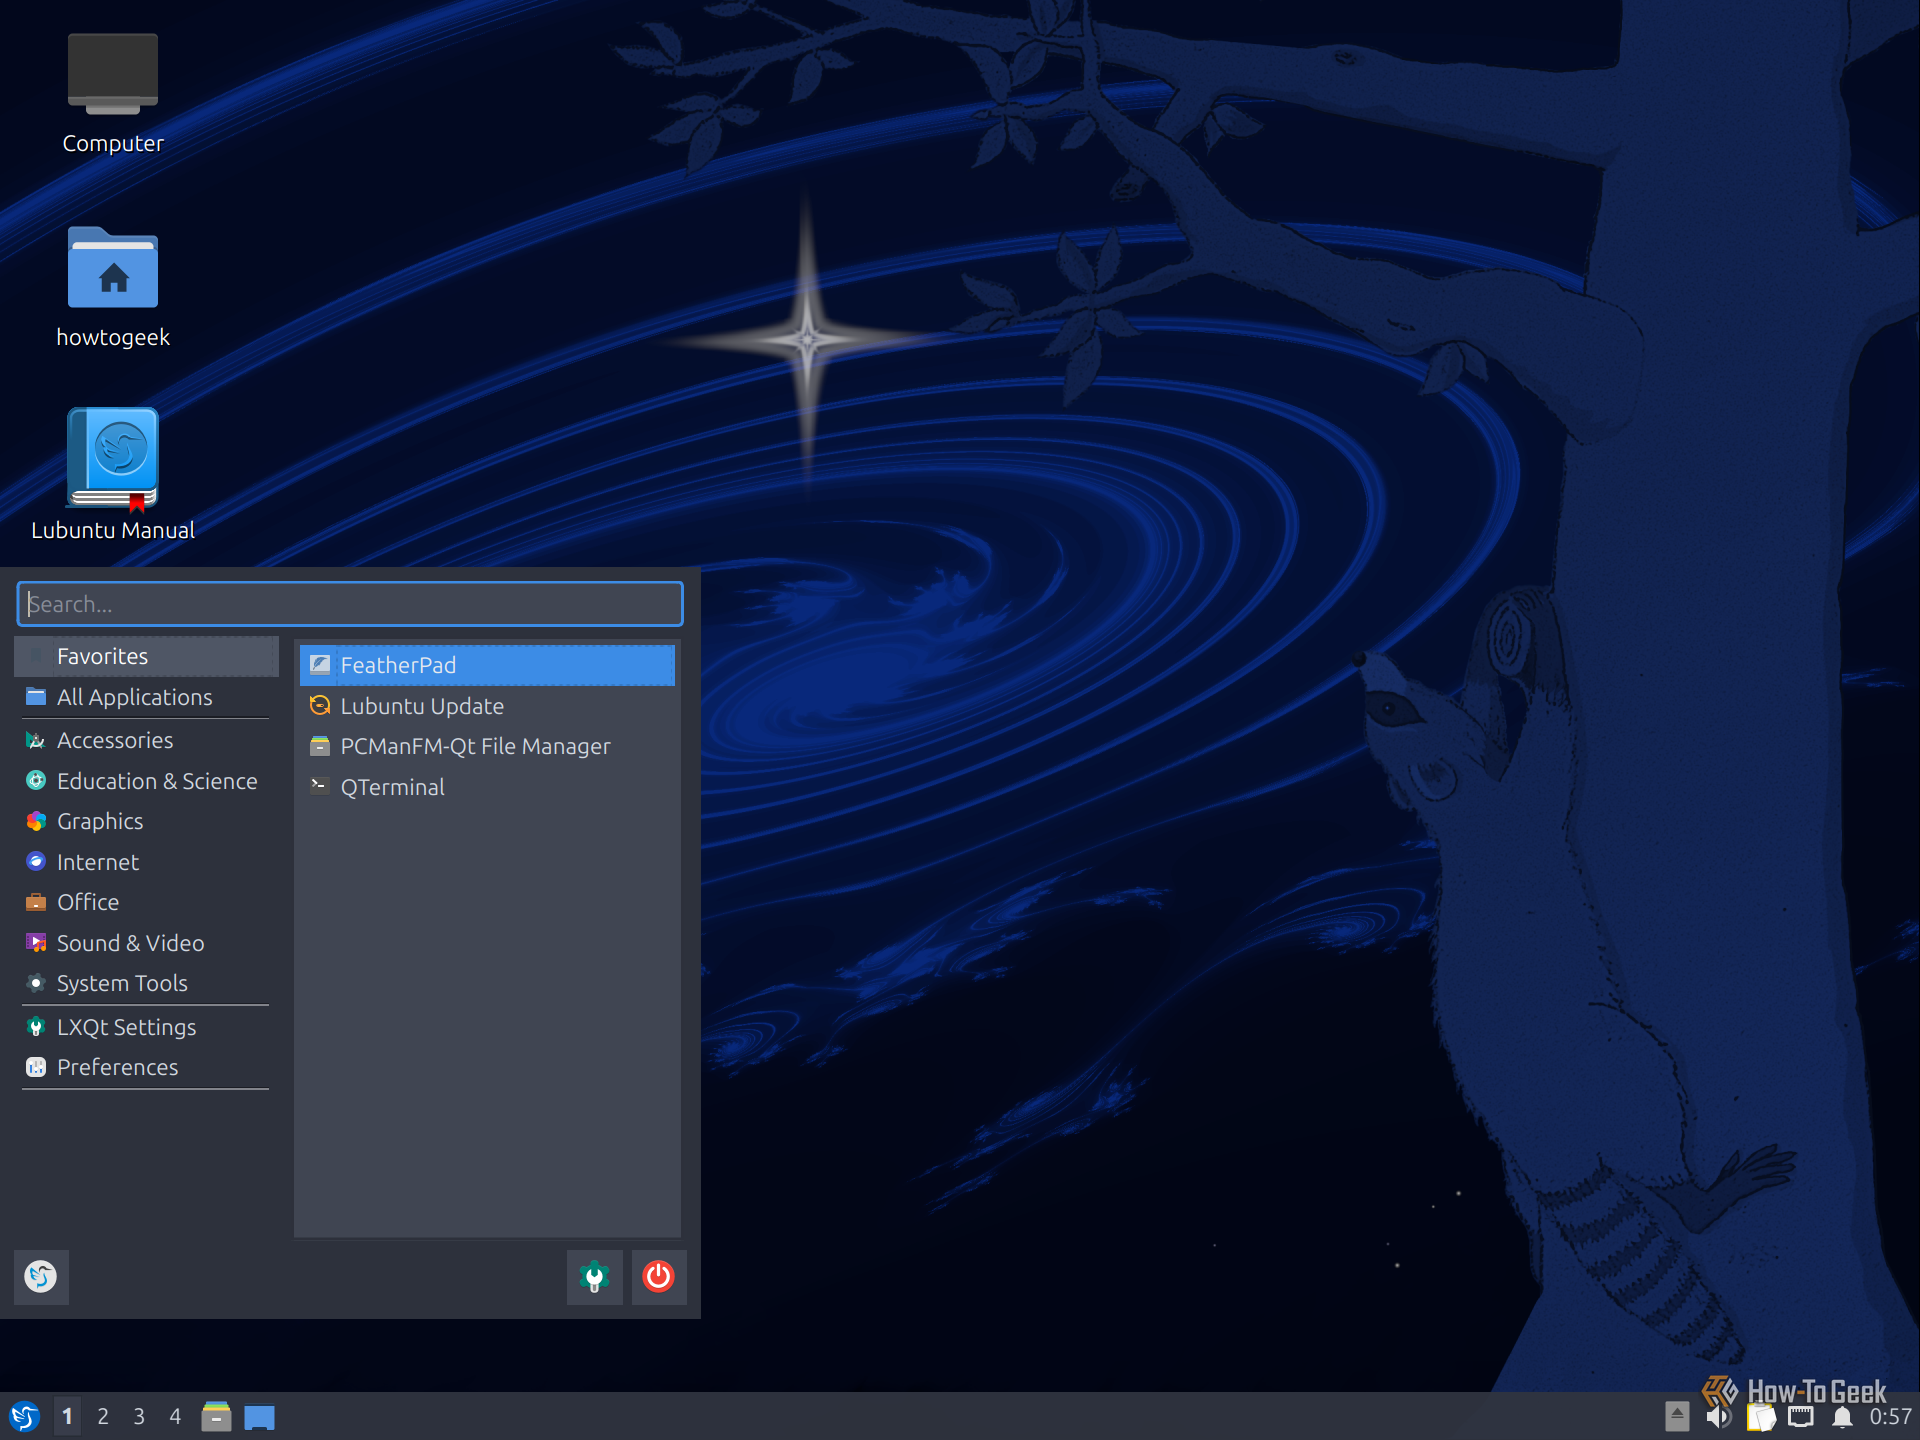Open the System Tools category
This screenshot has height=1440, width=1920.
coord(146,983)
